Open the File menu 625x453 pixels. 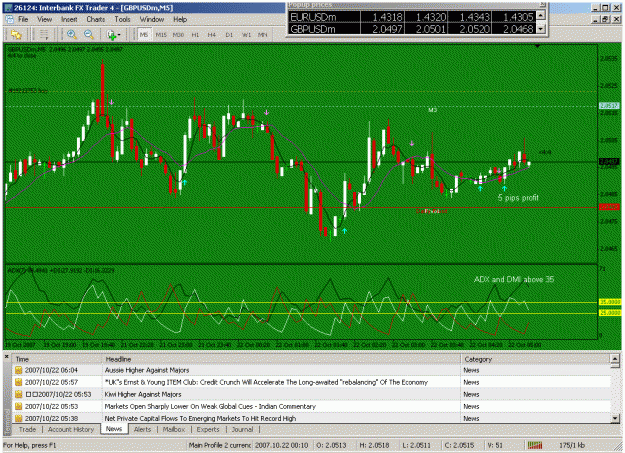23,19
